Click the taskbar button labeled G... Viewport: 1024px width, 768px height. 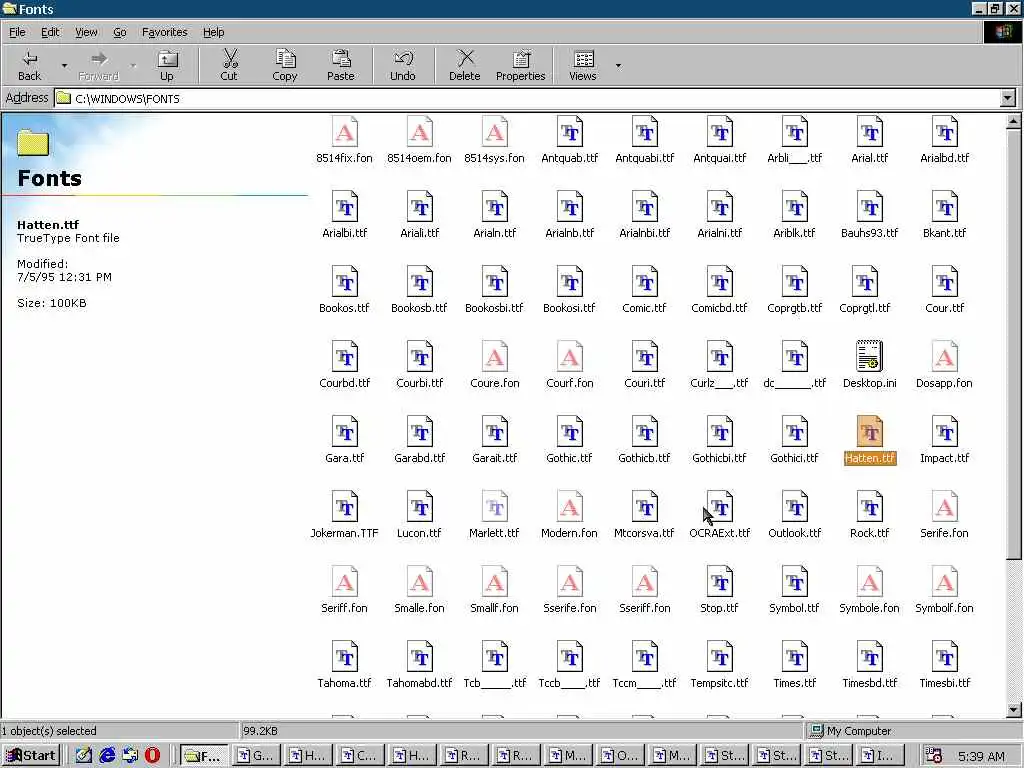coord(257,756)
